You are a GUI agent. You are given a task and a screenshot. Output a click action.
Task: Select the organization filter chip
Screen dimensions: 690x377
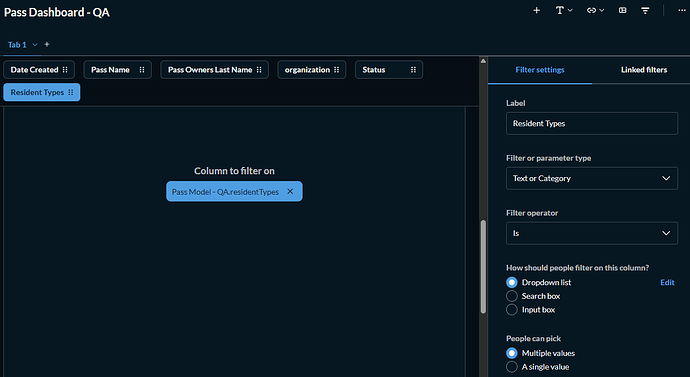point(312,70)
